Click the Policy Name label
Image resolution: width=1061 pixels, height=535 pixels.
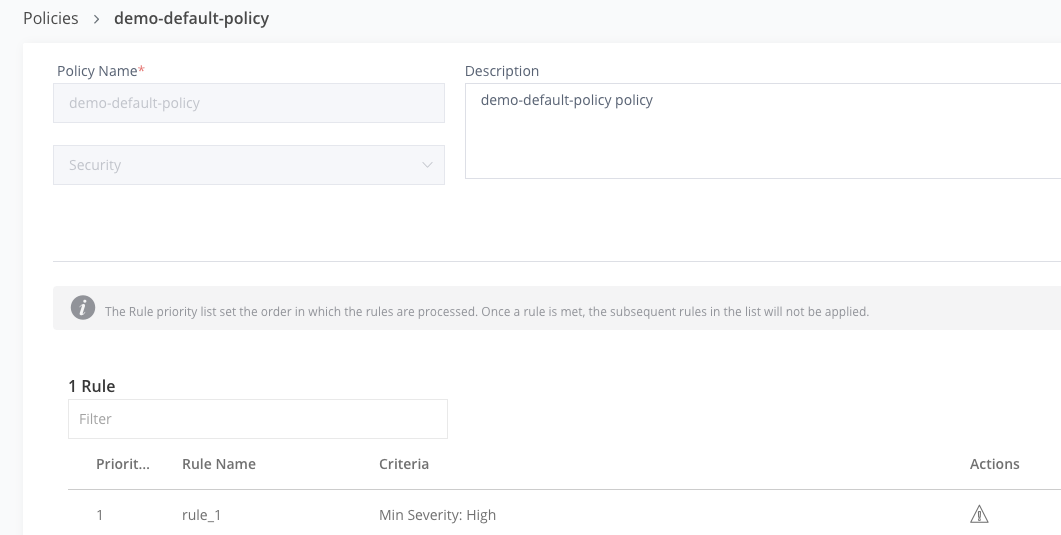[101, 71]
